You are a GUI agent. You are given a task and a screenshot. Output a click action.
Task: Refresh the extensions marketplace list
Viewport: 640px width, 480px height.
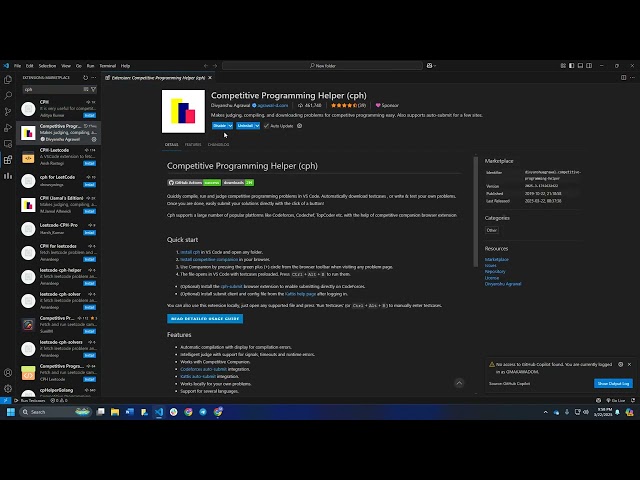click(85, 78)
